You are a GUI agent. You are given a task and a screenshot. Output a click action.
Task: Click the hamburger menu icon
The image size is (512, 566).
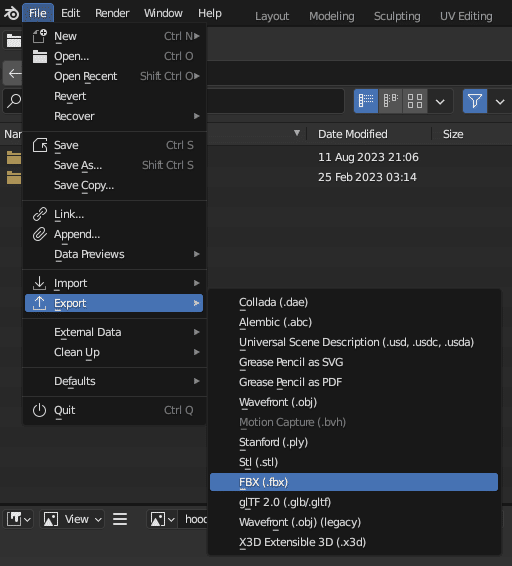click(120, 519)
